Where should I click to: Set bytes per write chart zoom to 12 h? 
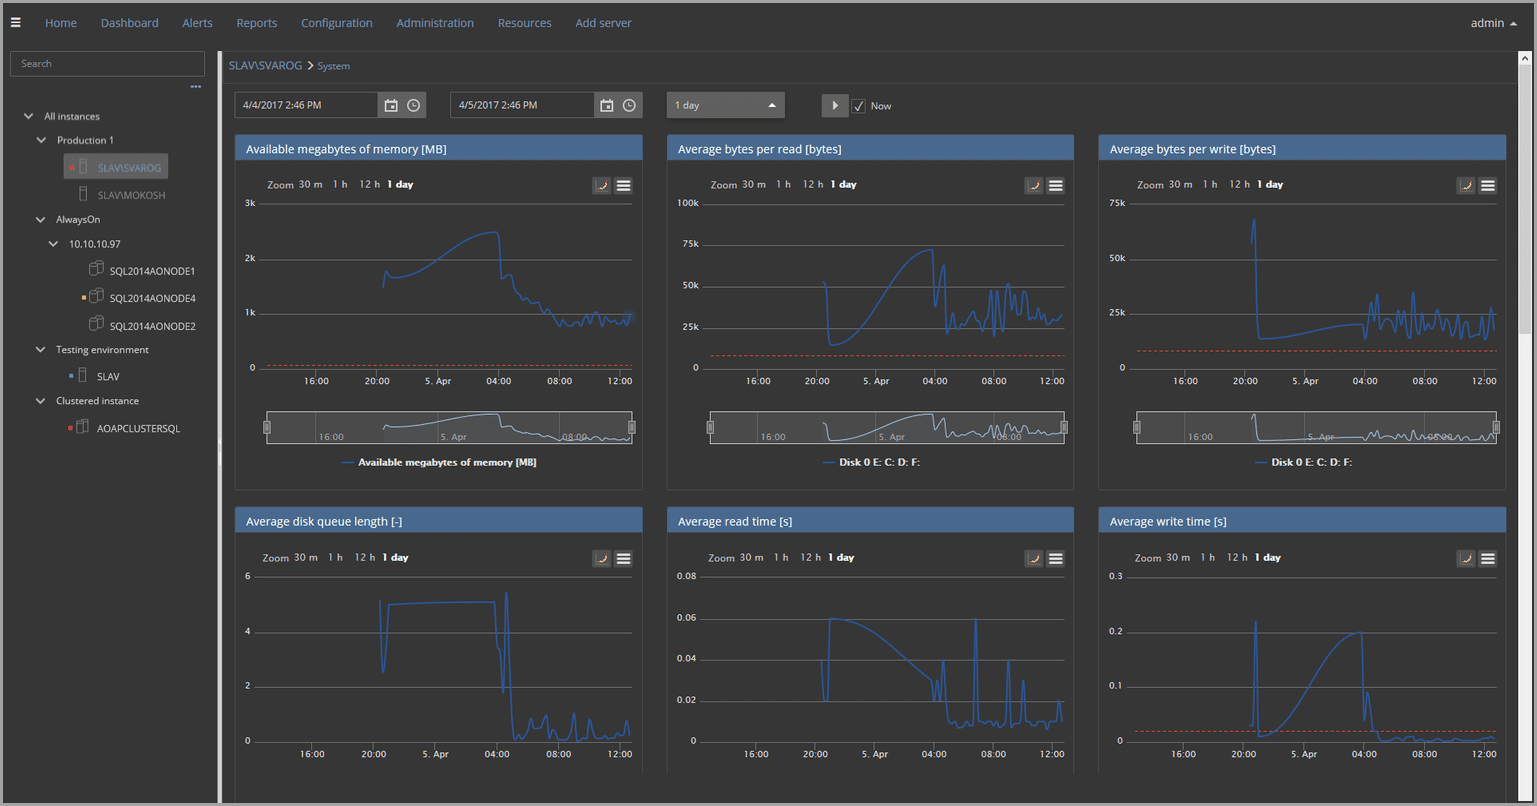1240,184
